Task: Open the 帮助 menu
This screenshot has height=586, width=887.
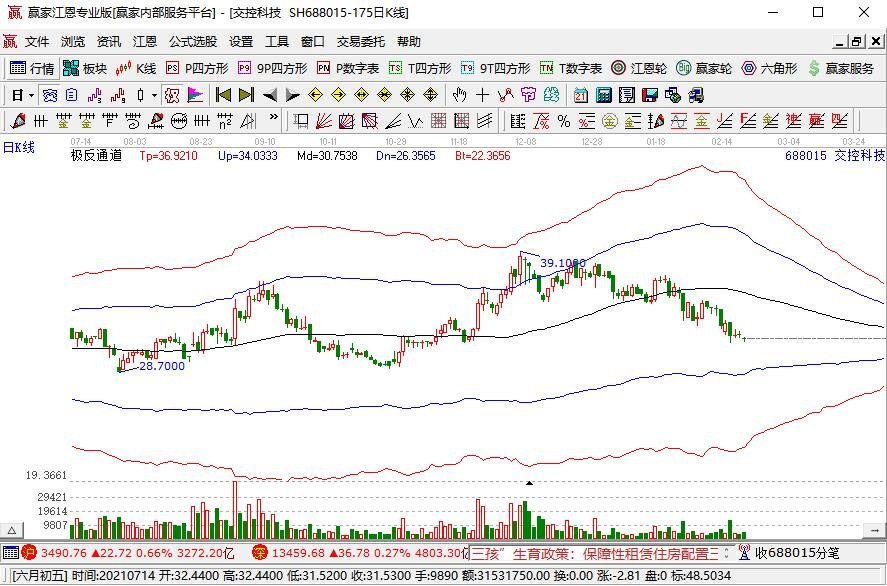Action: (x=408, y=41)
